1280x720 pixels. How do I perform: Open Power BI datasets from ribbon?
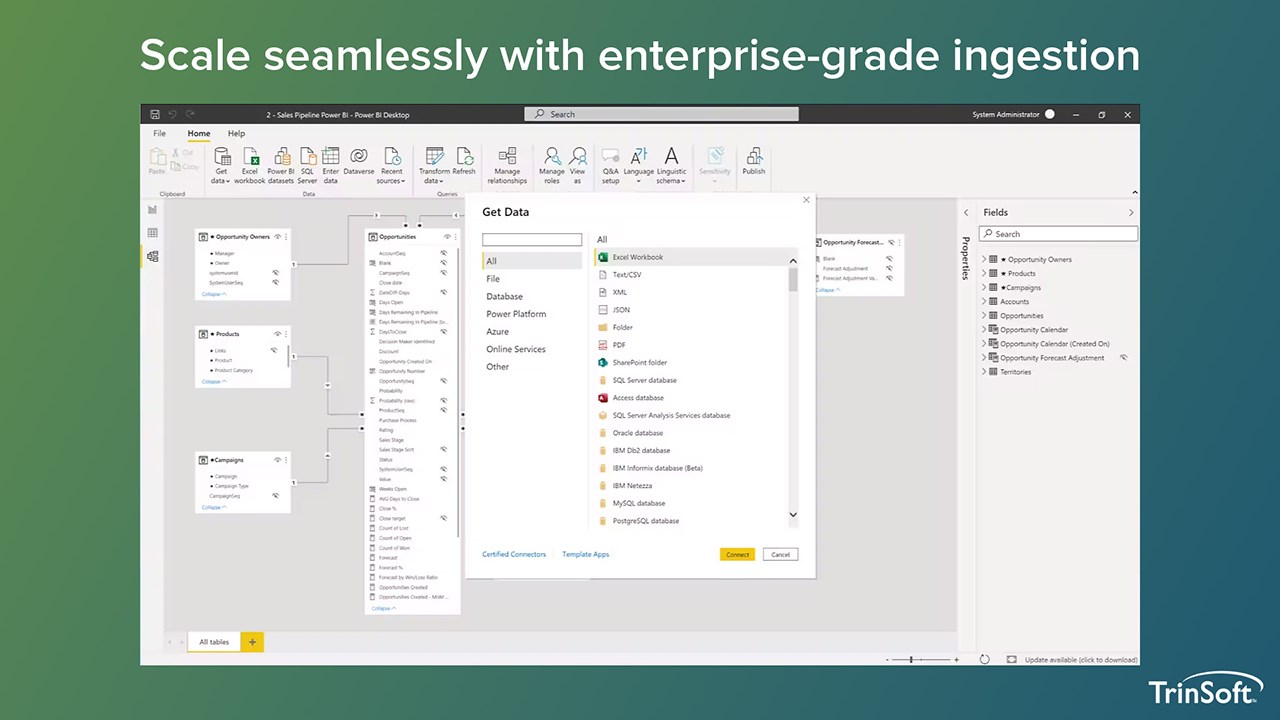(281, 165)
